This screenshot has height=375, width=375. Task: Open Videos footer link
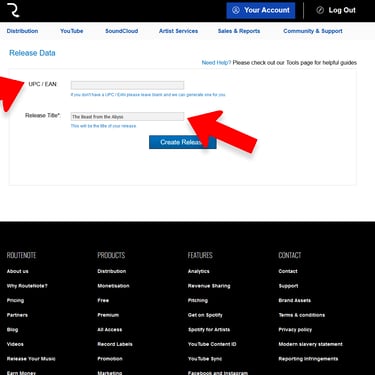click(15, 344)
